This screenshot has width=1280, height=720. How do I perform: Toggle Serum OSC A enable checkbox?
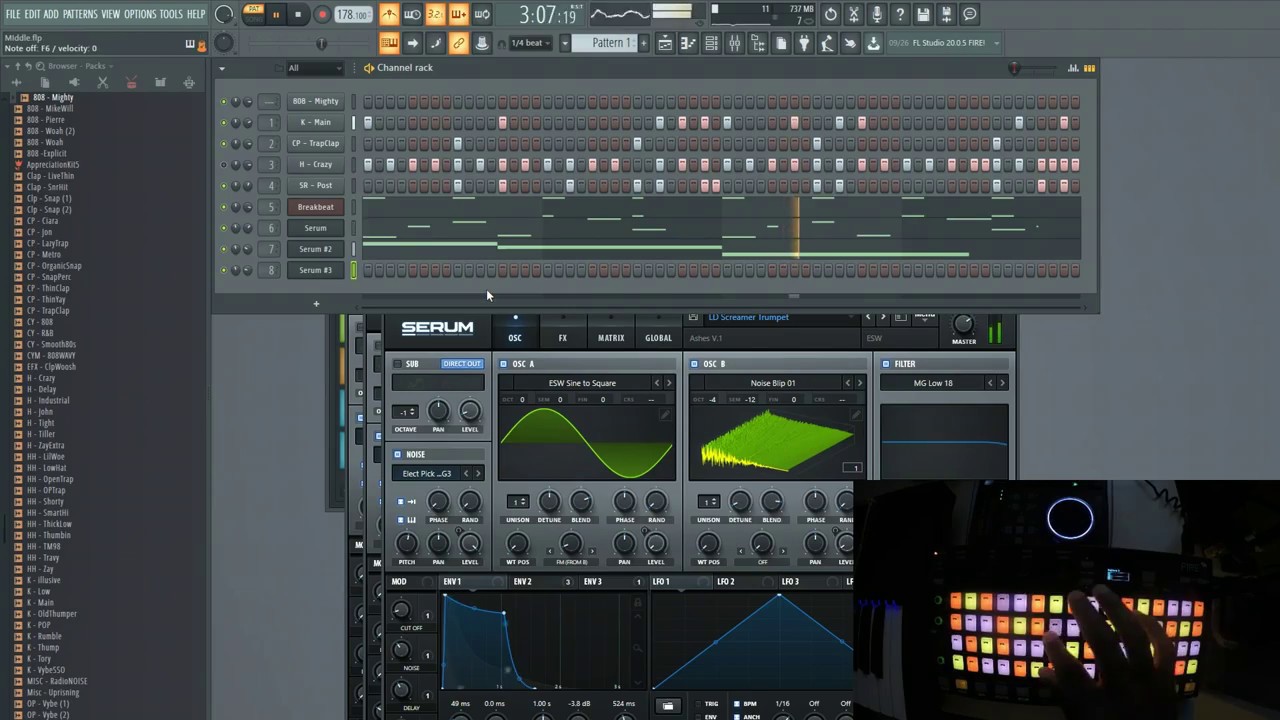503,364
